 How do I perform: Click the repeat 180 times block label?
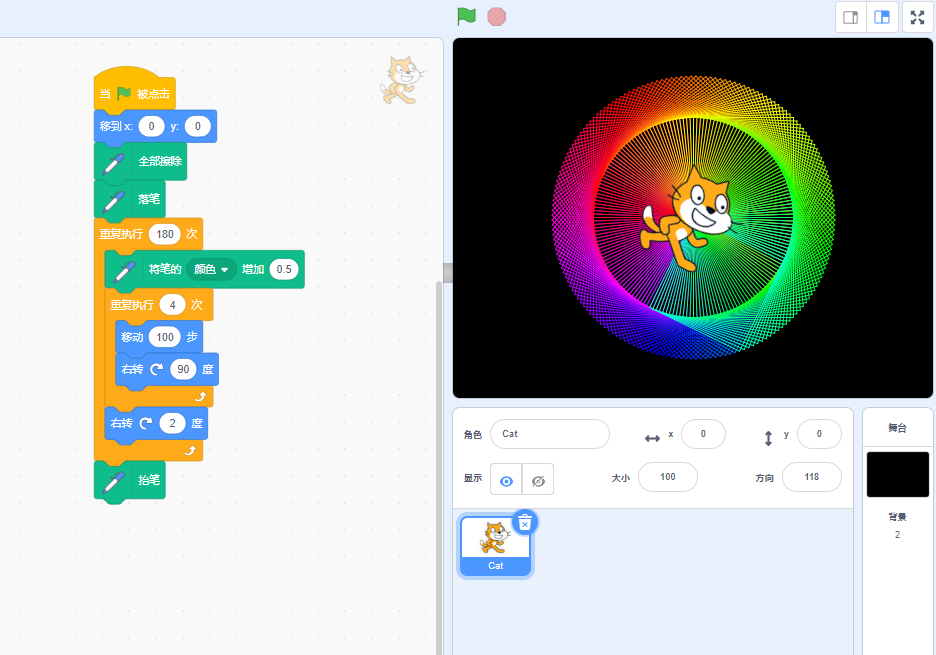pyautogui.click(x=121, y=234)
